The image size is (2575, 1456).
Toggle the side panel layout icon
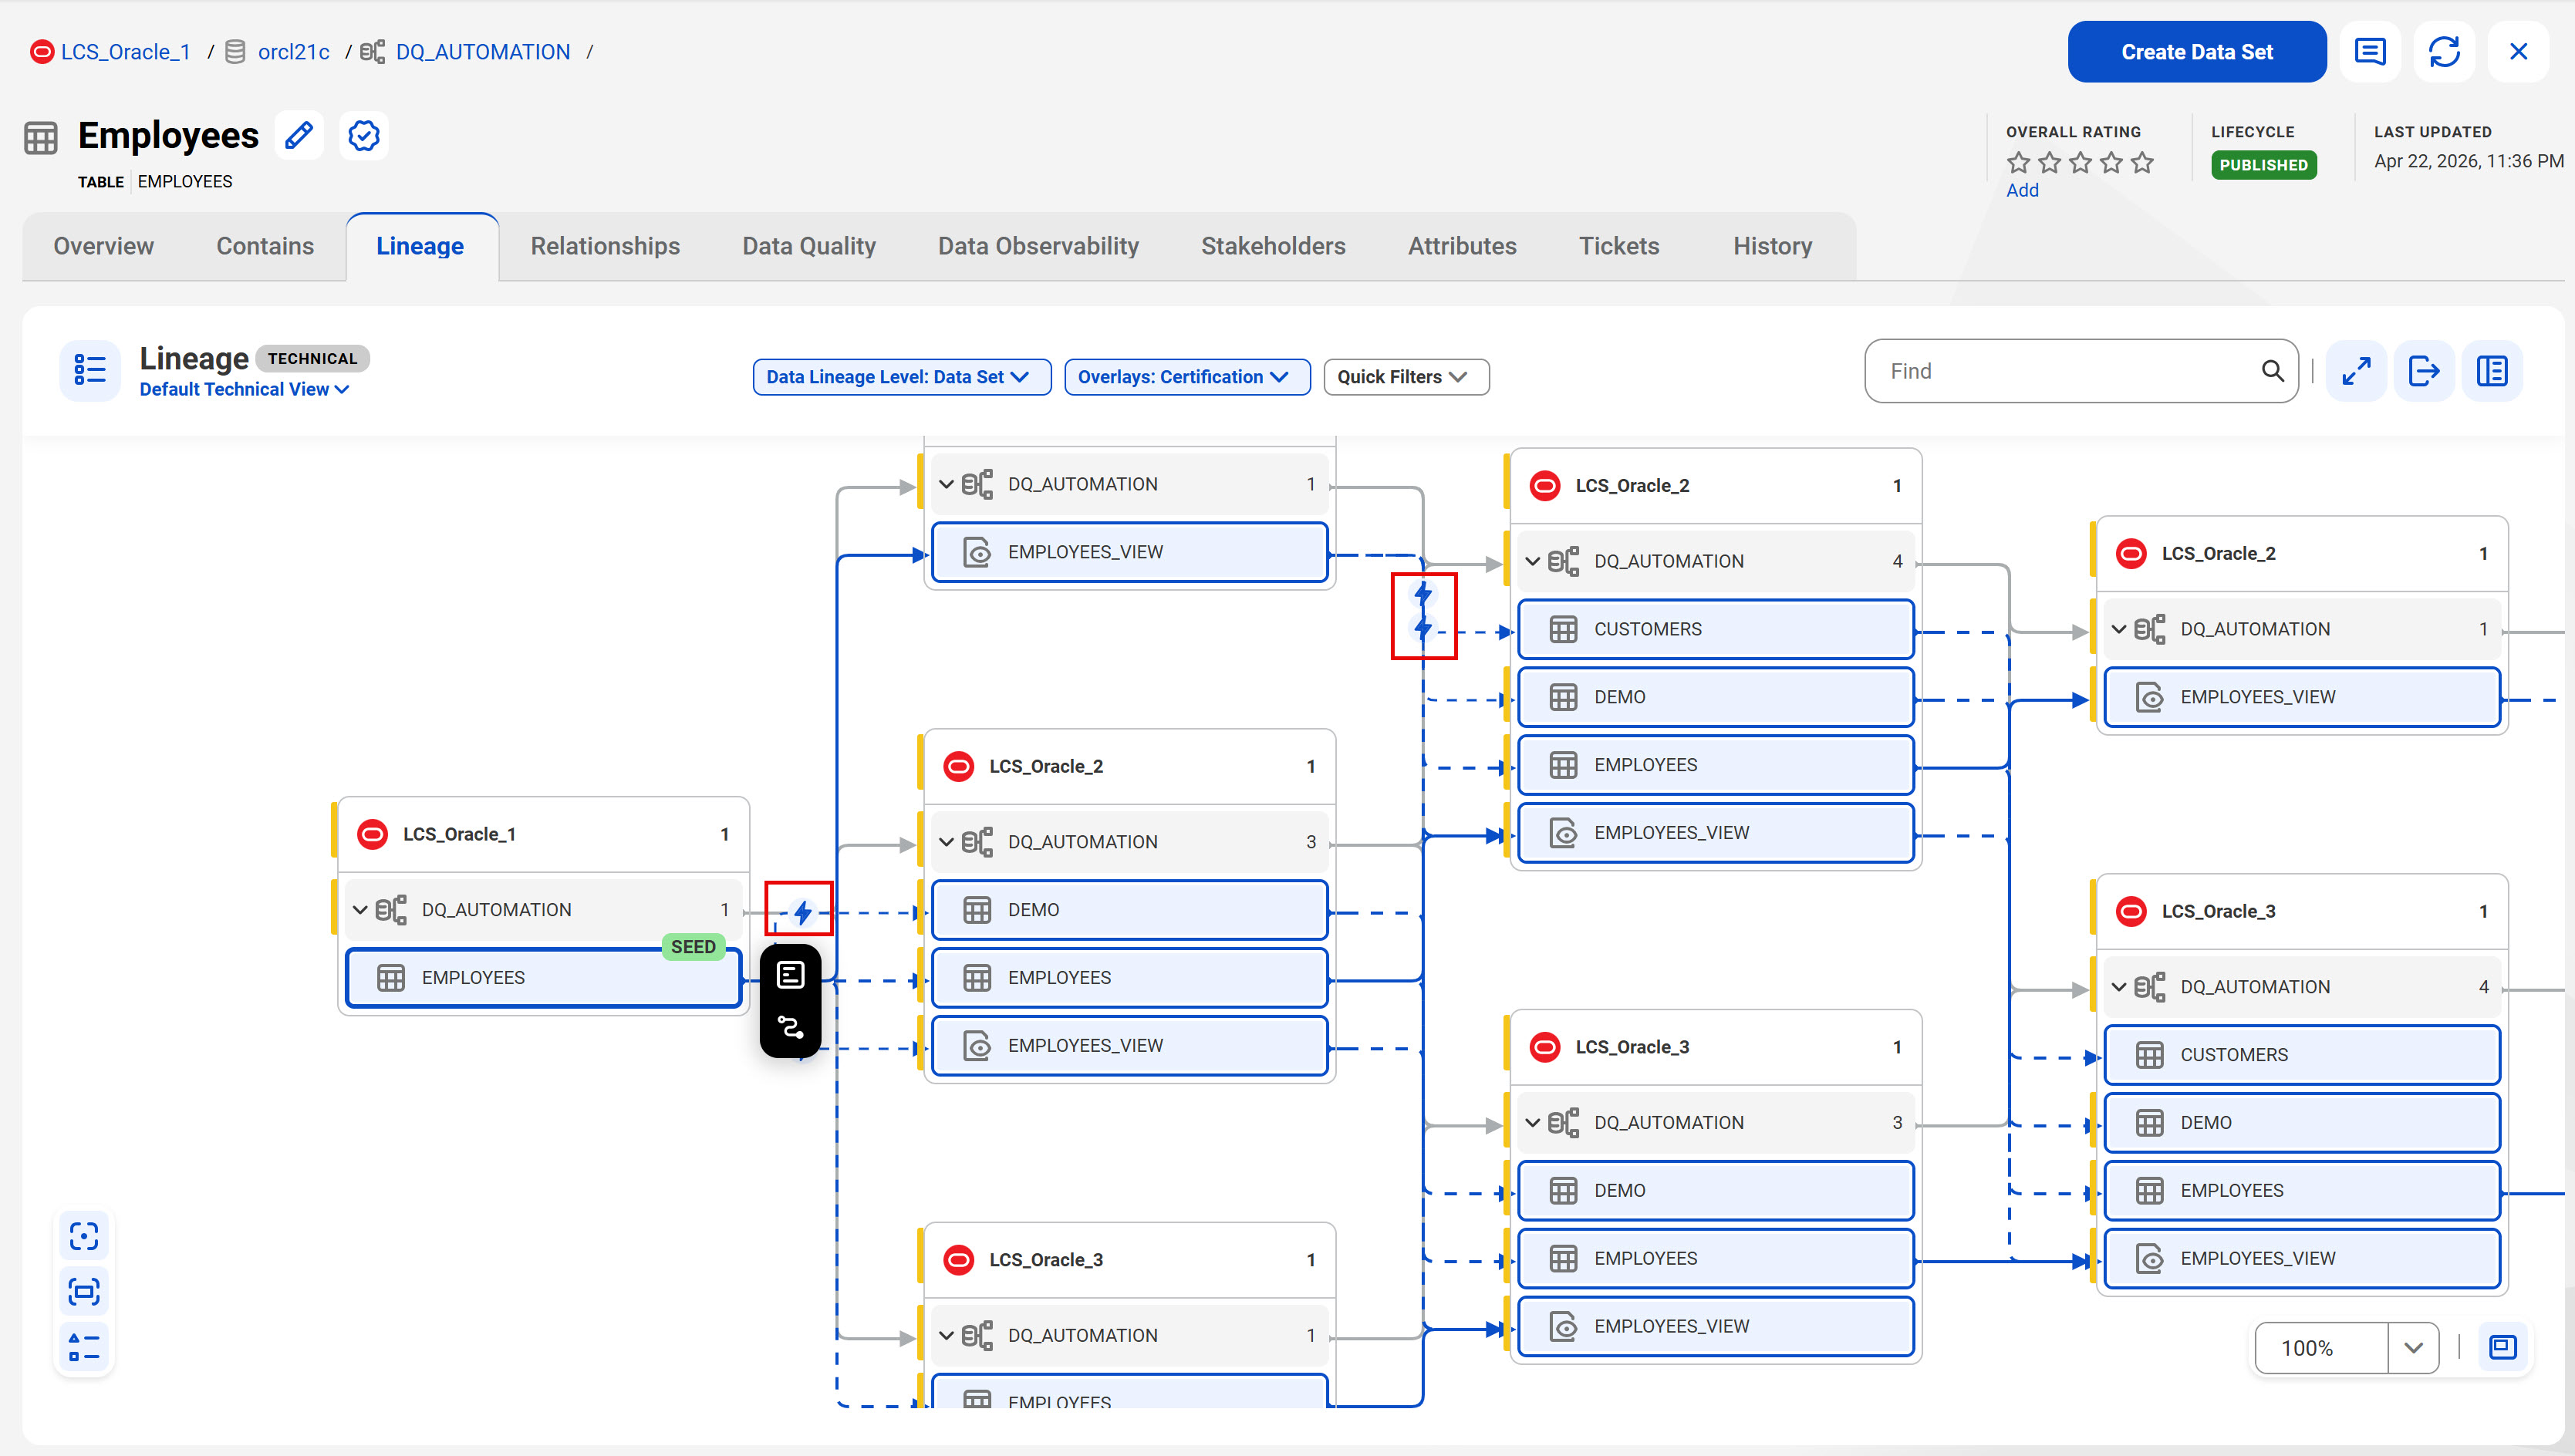click(x=2492, y=371)
